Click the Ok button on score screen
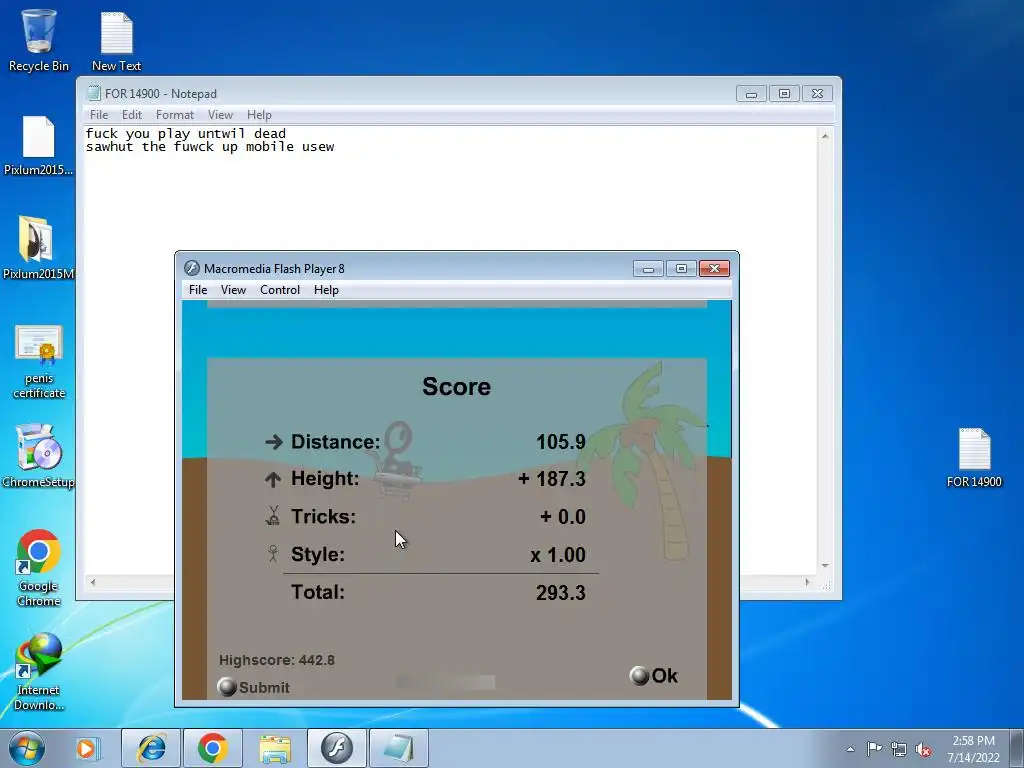Image resolution: width=1024 pixels, height=768 pixels. (654, 675)
